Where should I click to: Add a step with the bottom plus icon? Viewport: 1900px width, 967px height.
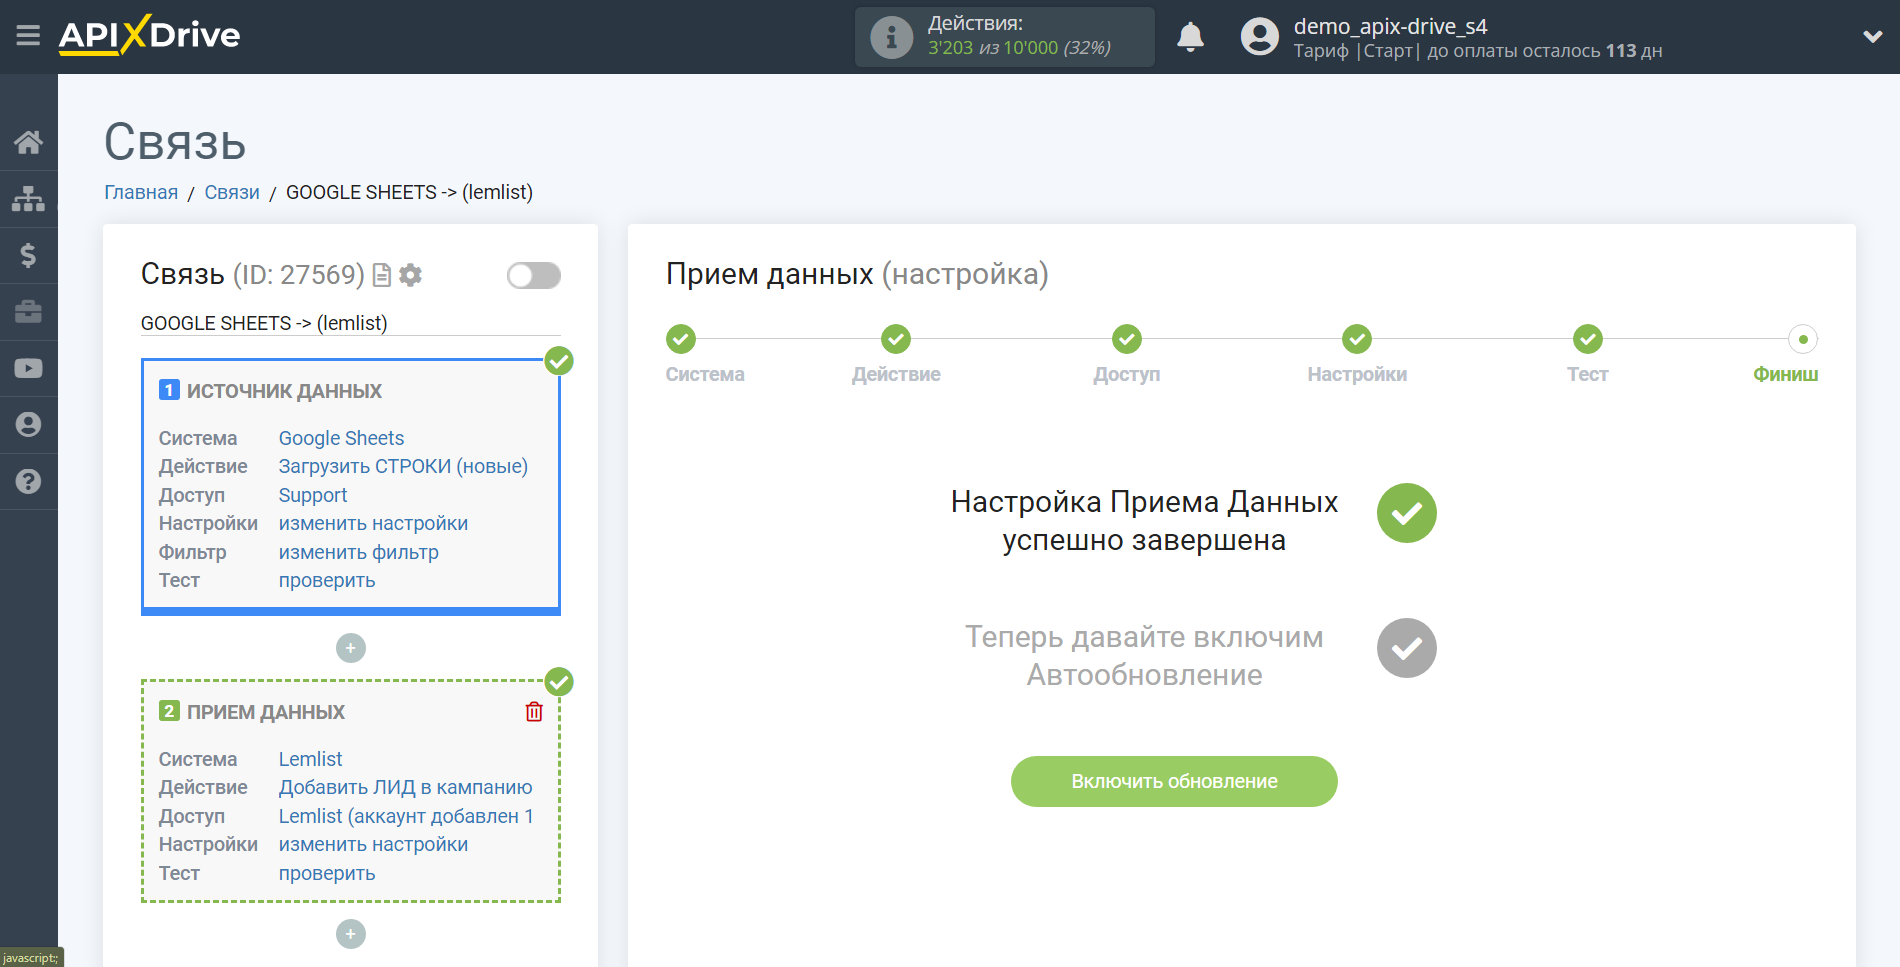coord(351,934)
